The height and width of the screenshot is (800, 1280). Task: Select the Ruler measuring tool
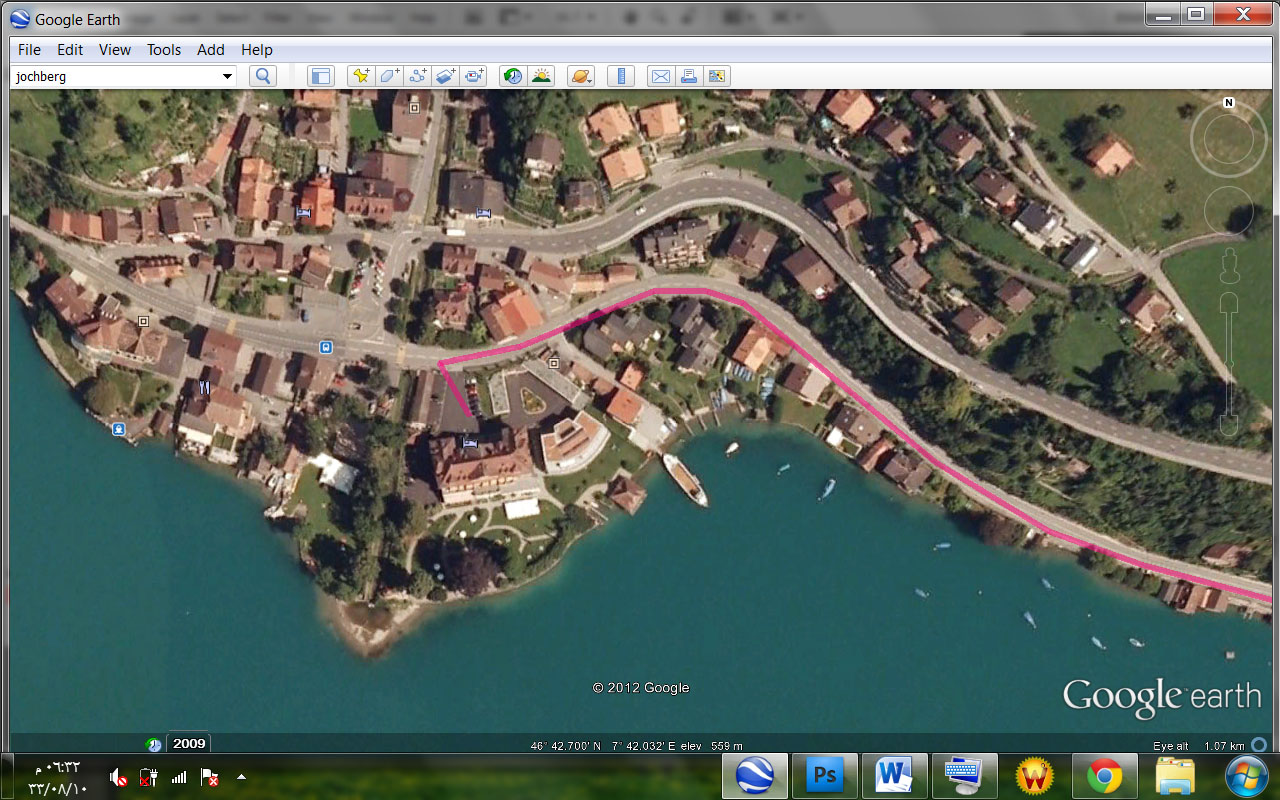click(621, 76)
